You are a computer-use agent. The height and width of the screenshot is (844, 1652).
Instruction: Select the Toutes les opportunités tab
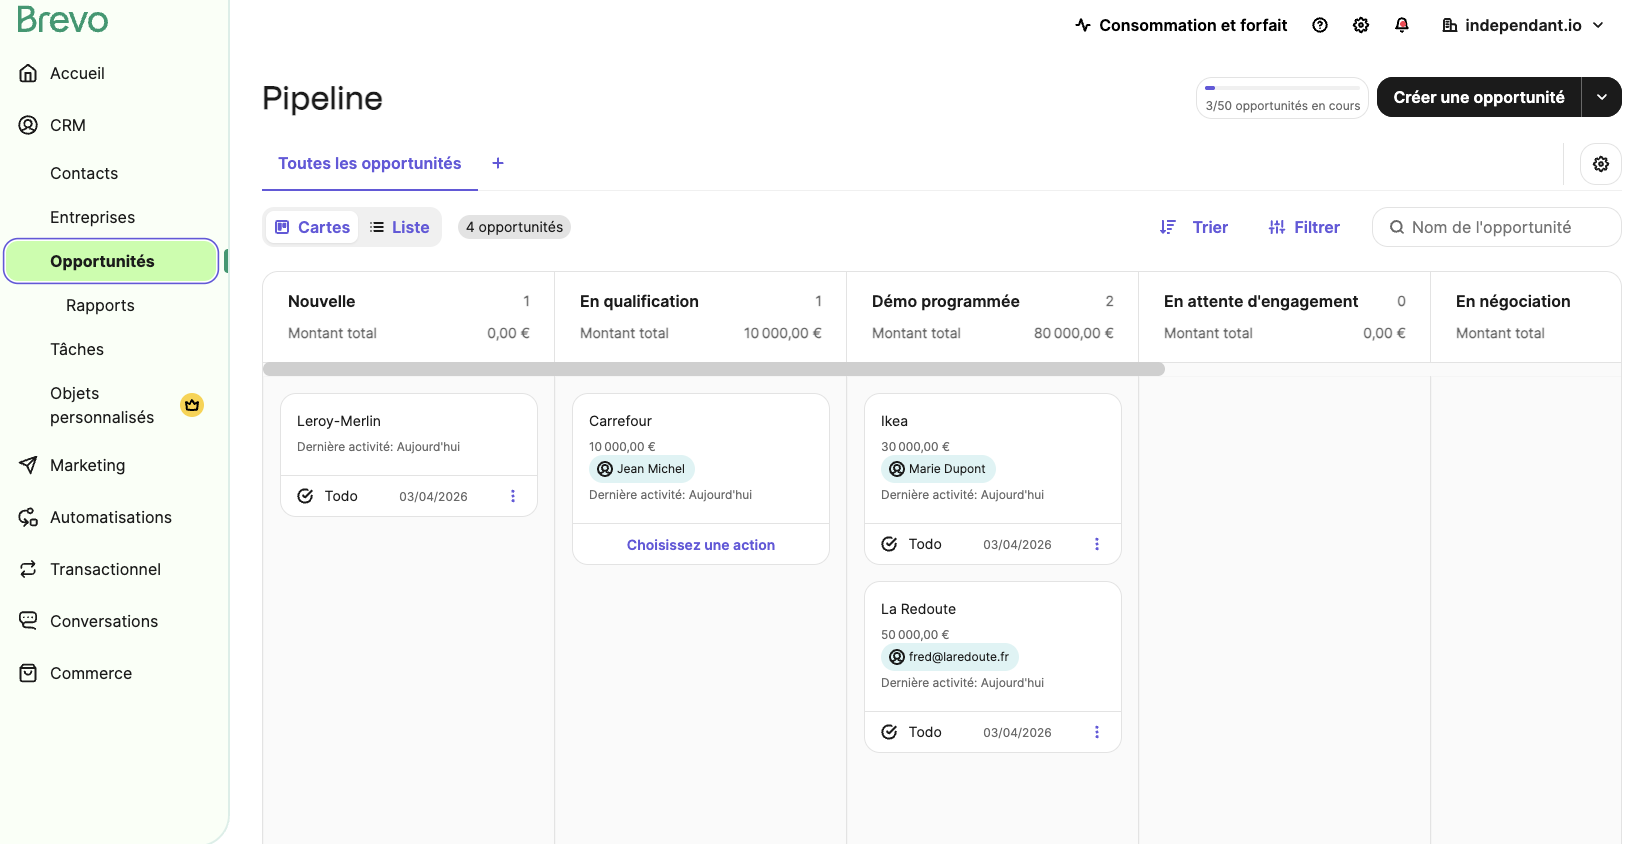(370, 163)
